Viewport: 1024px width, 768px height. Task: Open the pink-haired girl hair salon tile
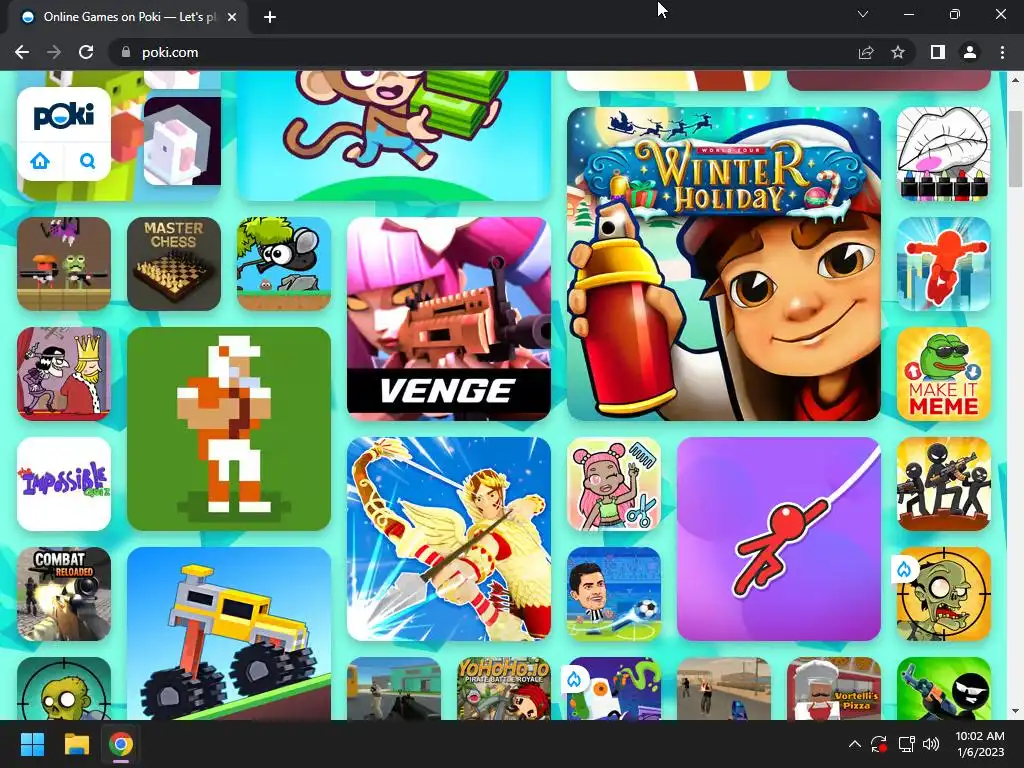(614, 484)
